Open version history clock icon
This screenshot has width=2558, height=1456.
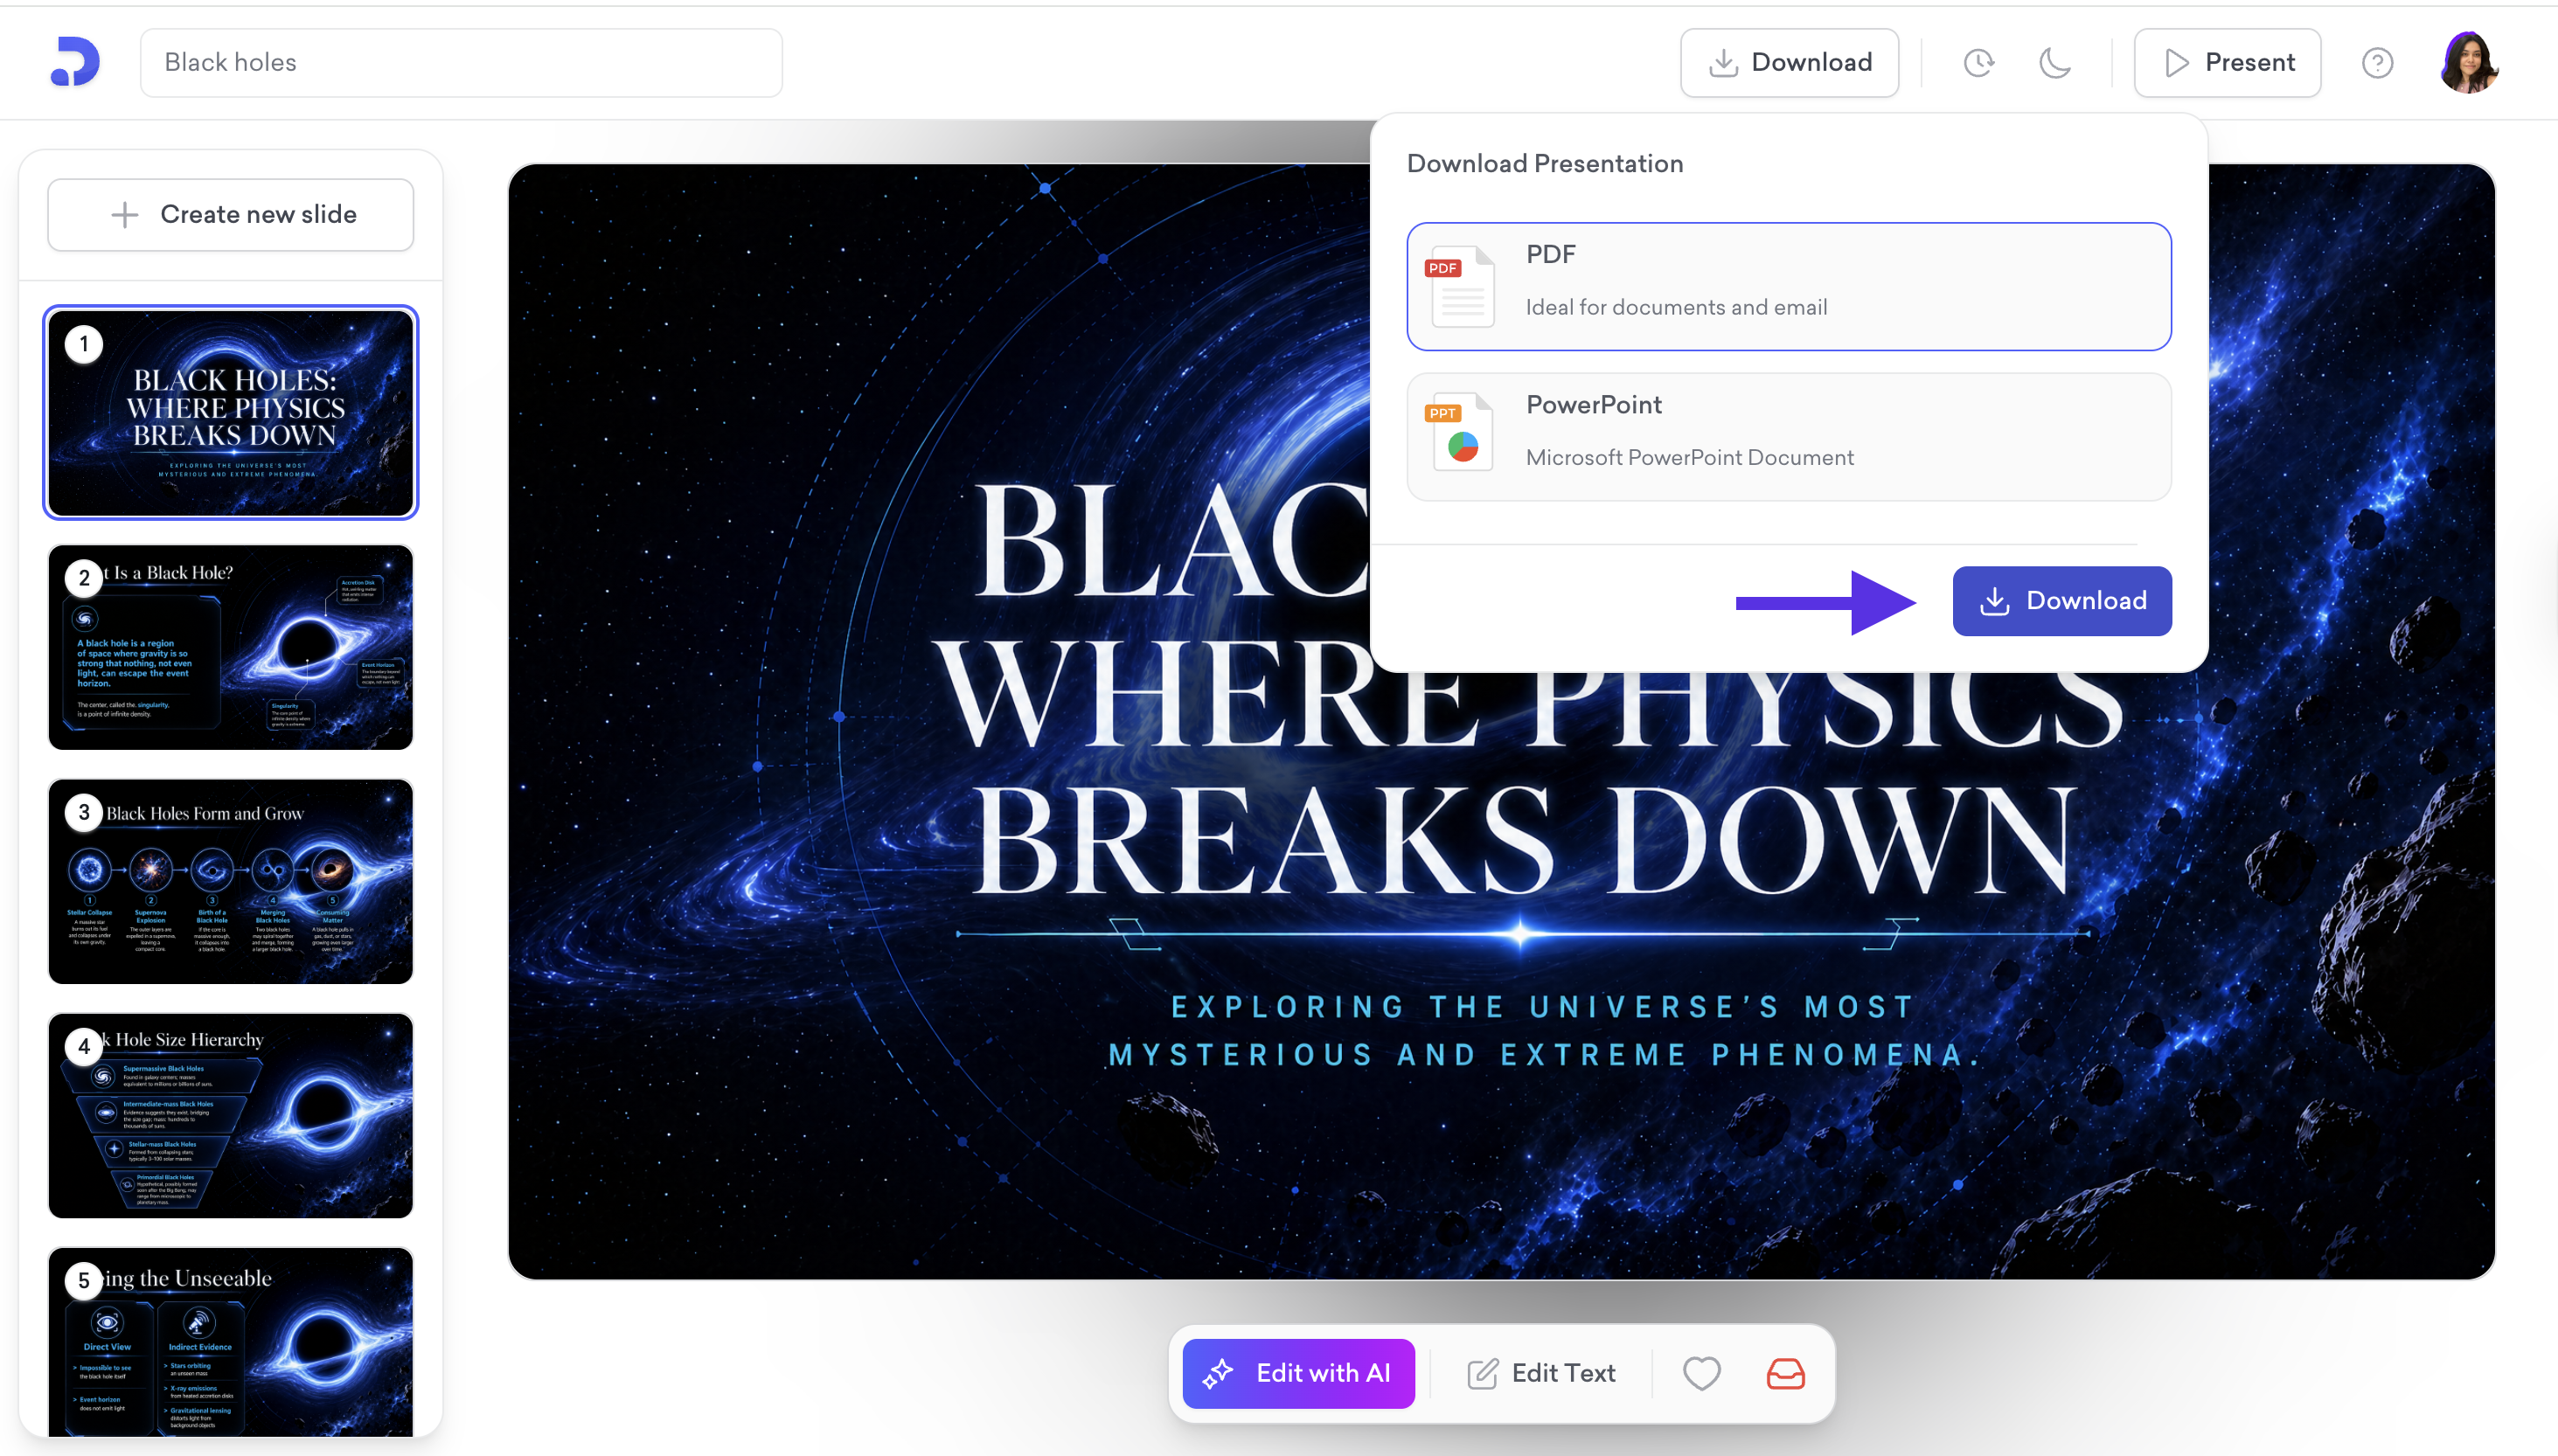point(1978,63)
